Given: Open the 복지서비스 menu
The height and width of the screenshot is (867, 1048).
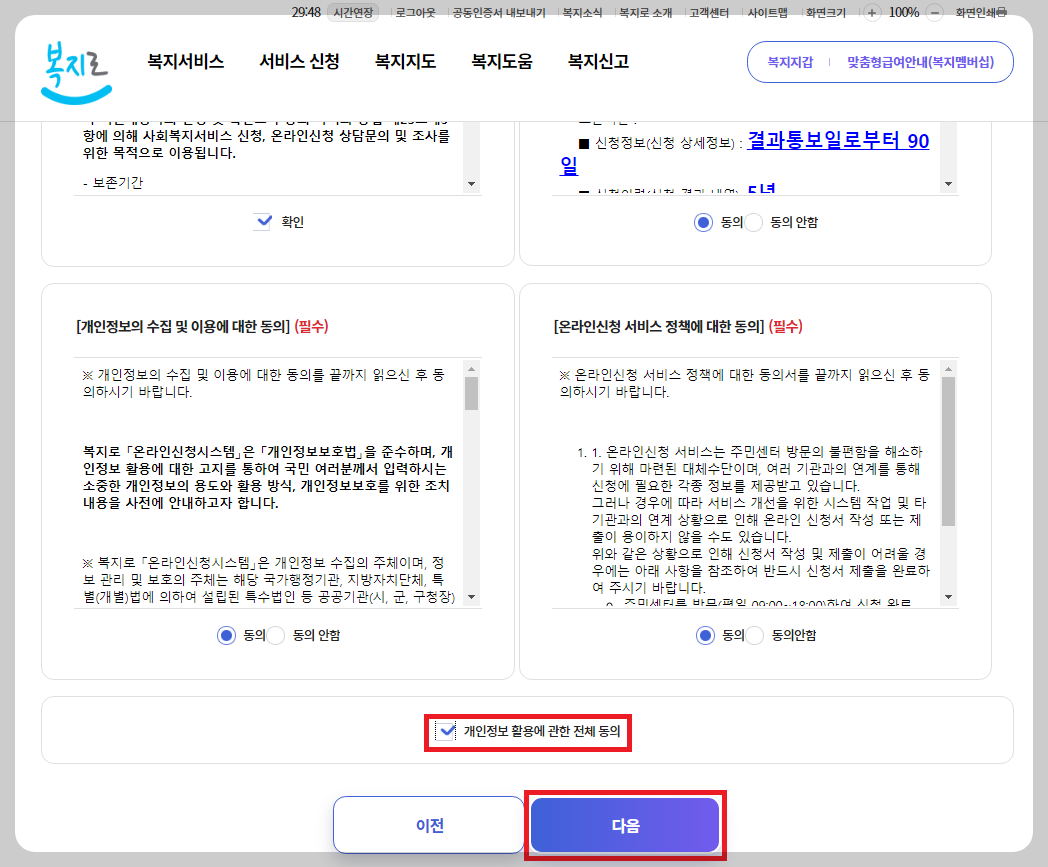Looking at the screenshot, I should 184,60.
